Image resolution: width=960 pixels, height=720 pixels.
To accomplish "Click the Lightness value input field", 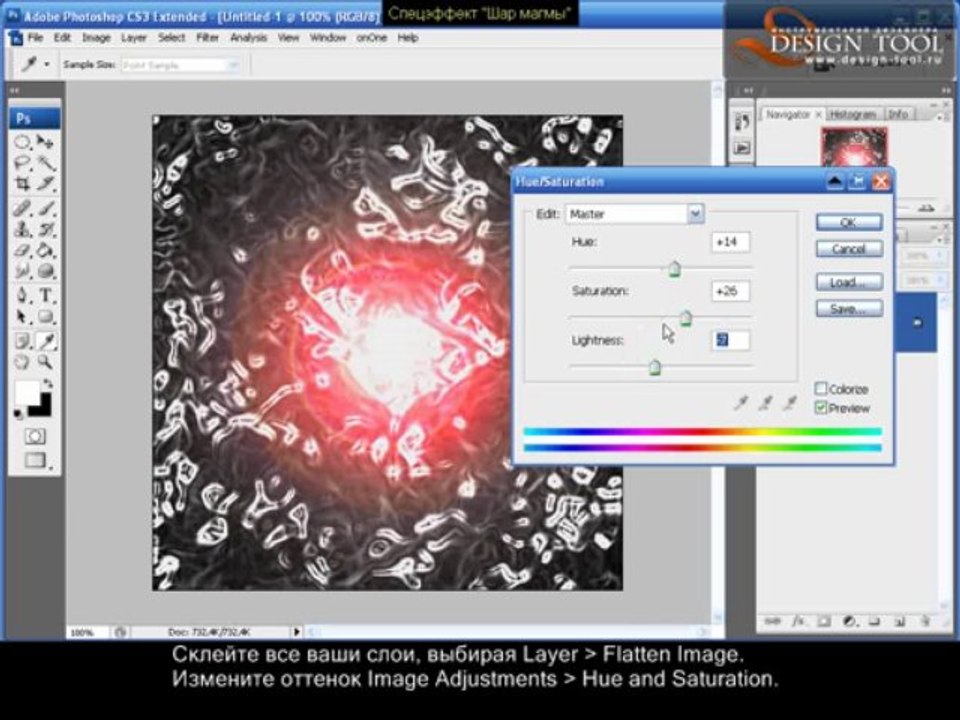I will (x=730, y=340).
